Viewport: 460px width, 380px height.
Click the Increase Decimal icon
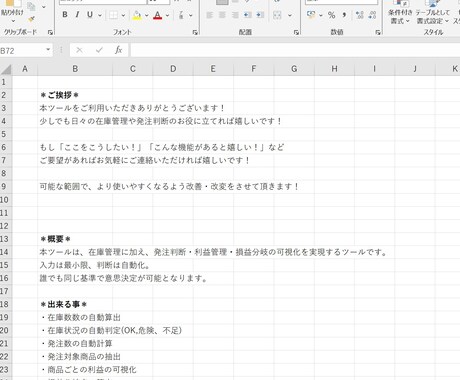click(x=360, y=15)
